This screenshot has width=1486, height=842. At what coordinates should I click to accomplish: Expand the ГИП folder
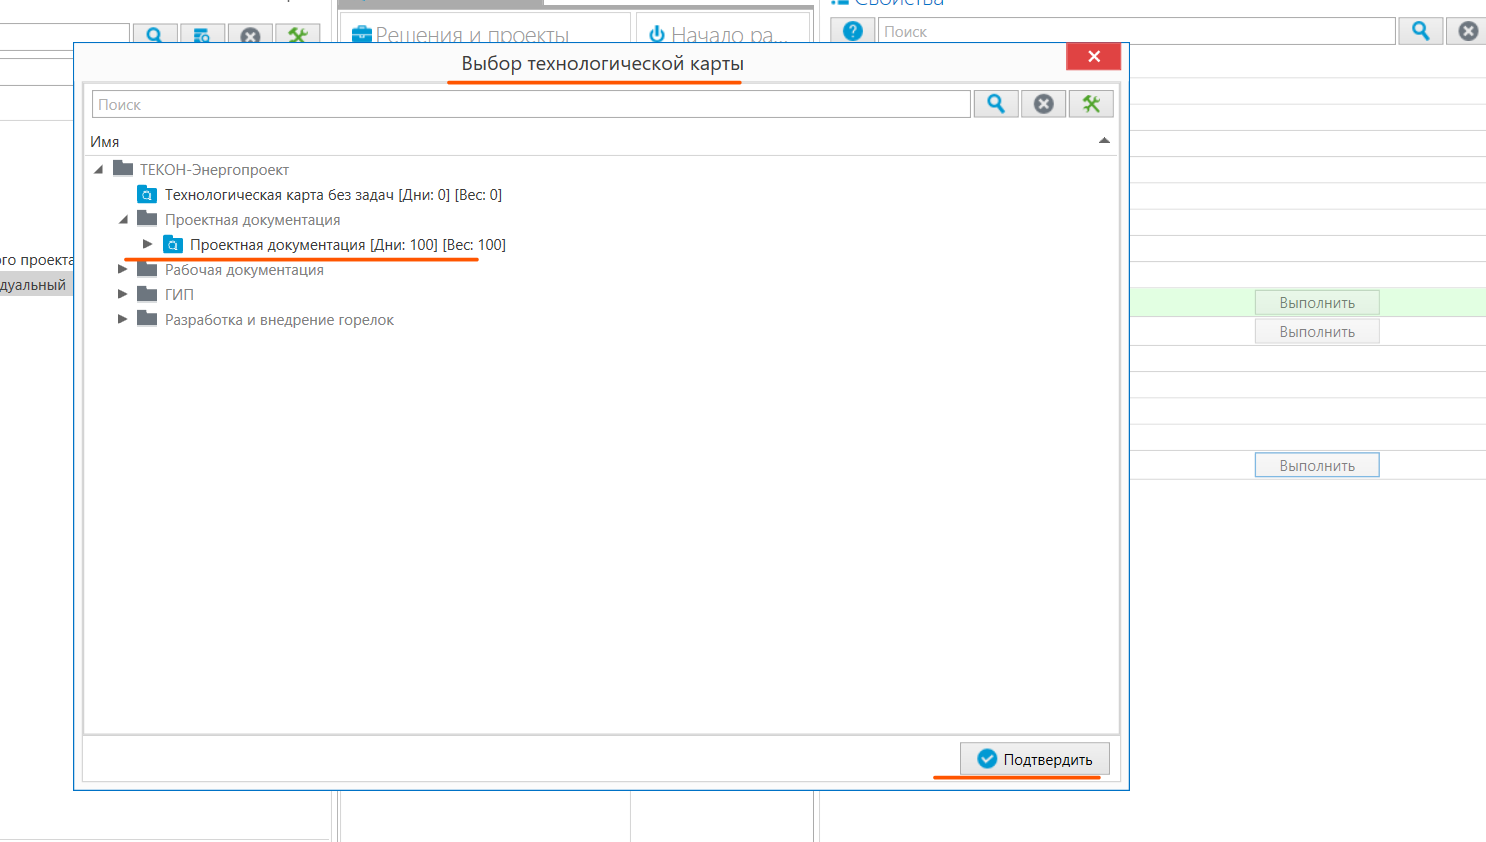(123, 294)
